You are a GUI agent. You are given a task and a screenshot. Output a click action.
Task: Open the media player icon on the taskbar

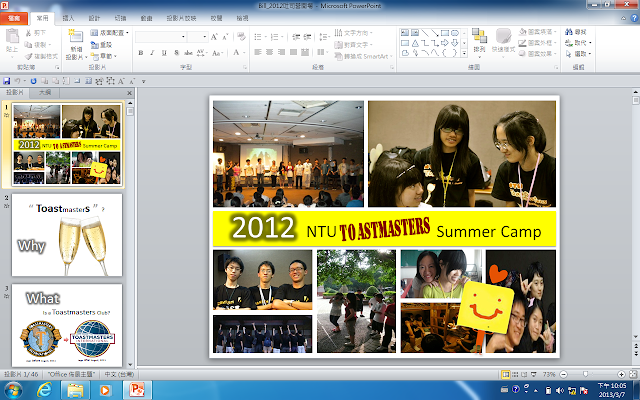tap(105, 390)
